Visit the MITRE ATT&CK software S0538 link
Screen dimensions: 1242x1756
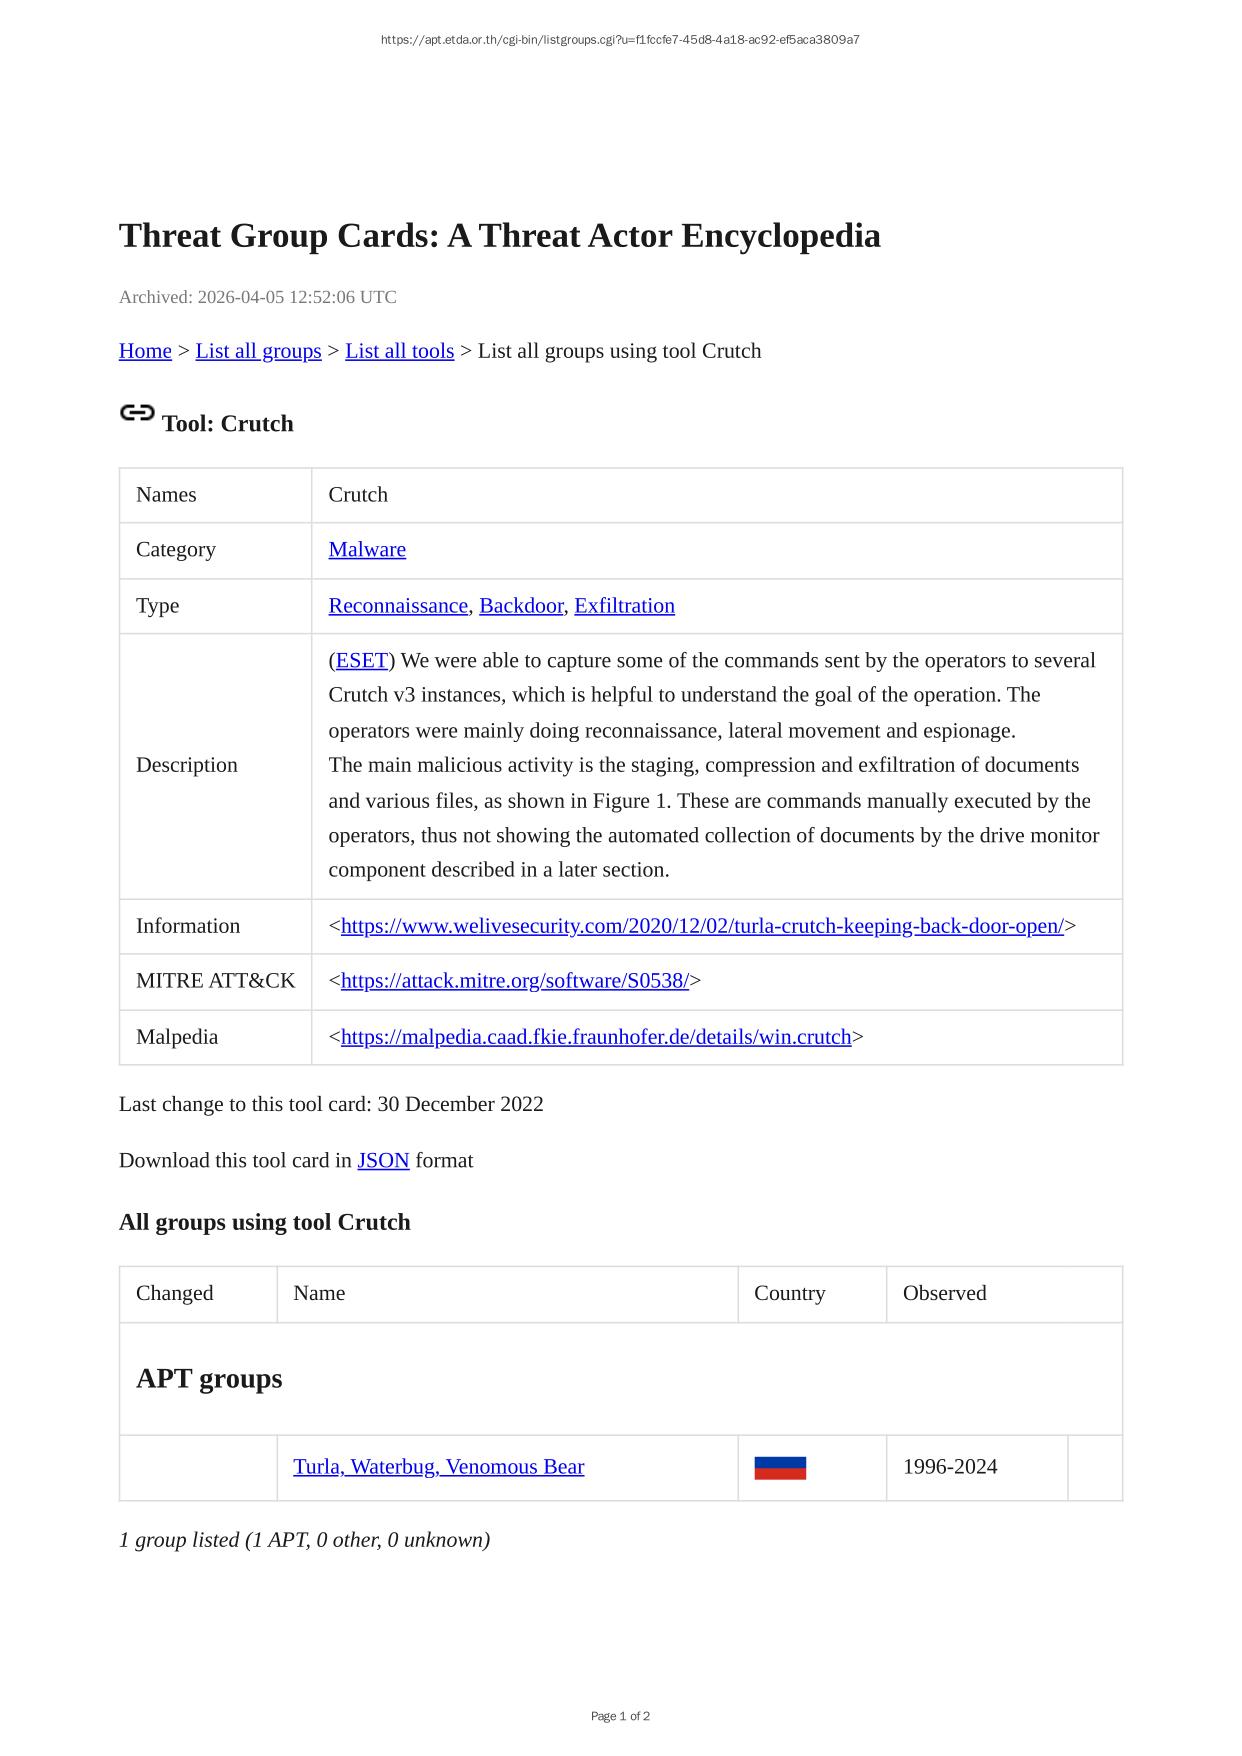(514, 980)
